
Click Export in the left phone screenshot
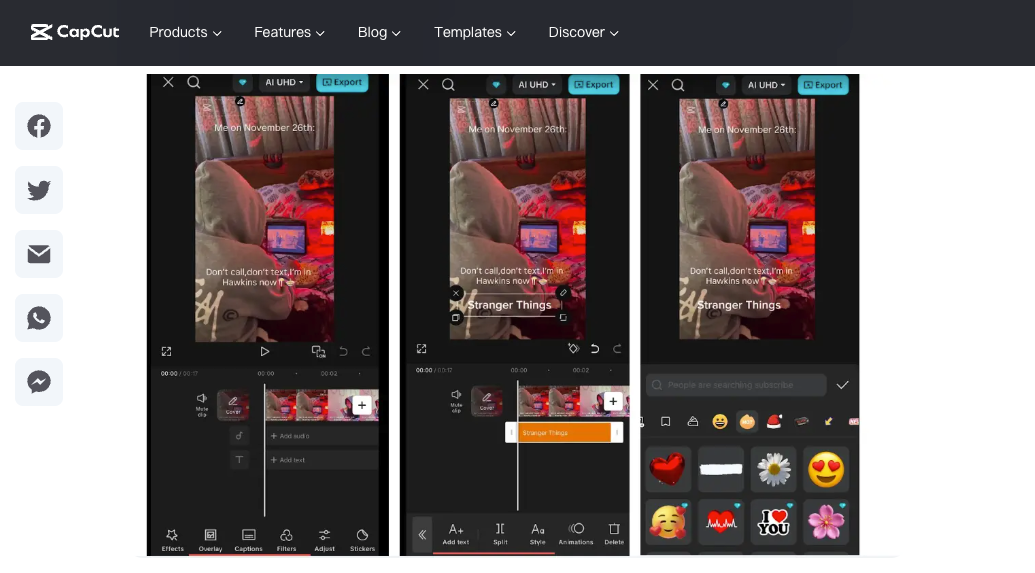342,83
